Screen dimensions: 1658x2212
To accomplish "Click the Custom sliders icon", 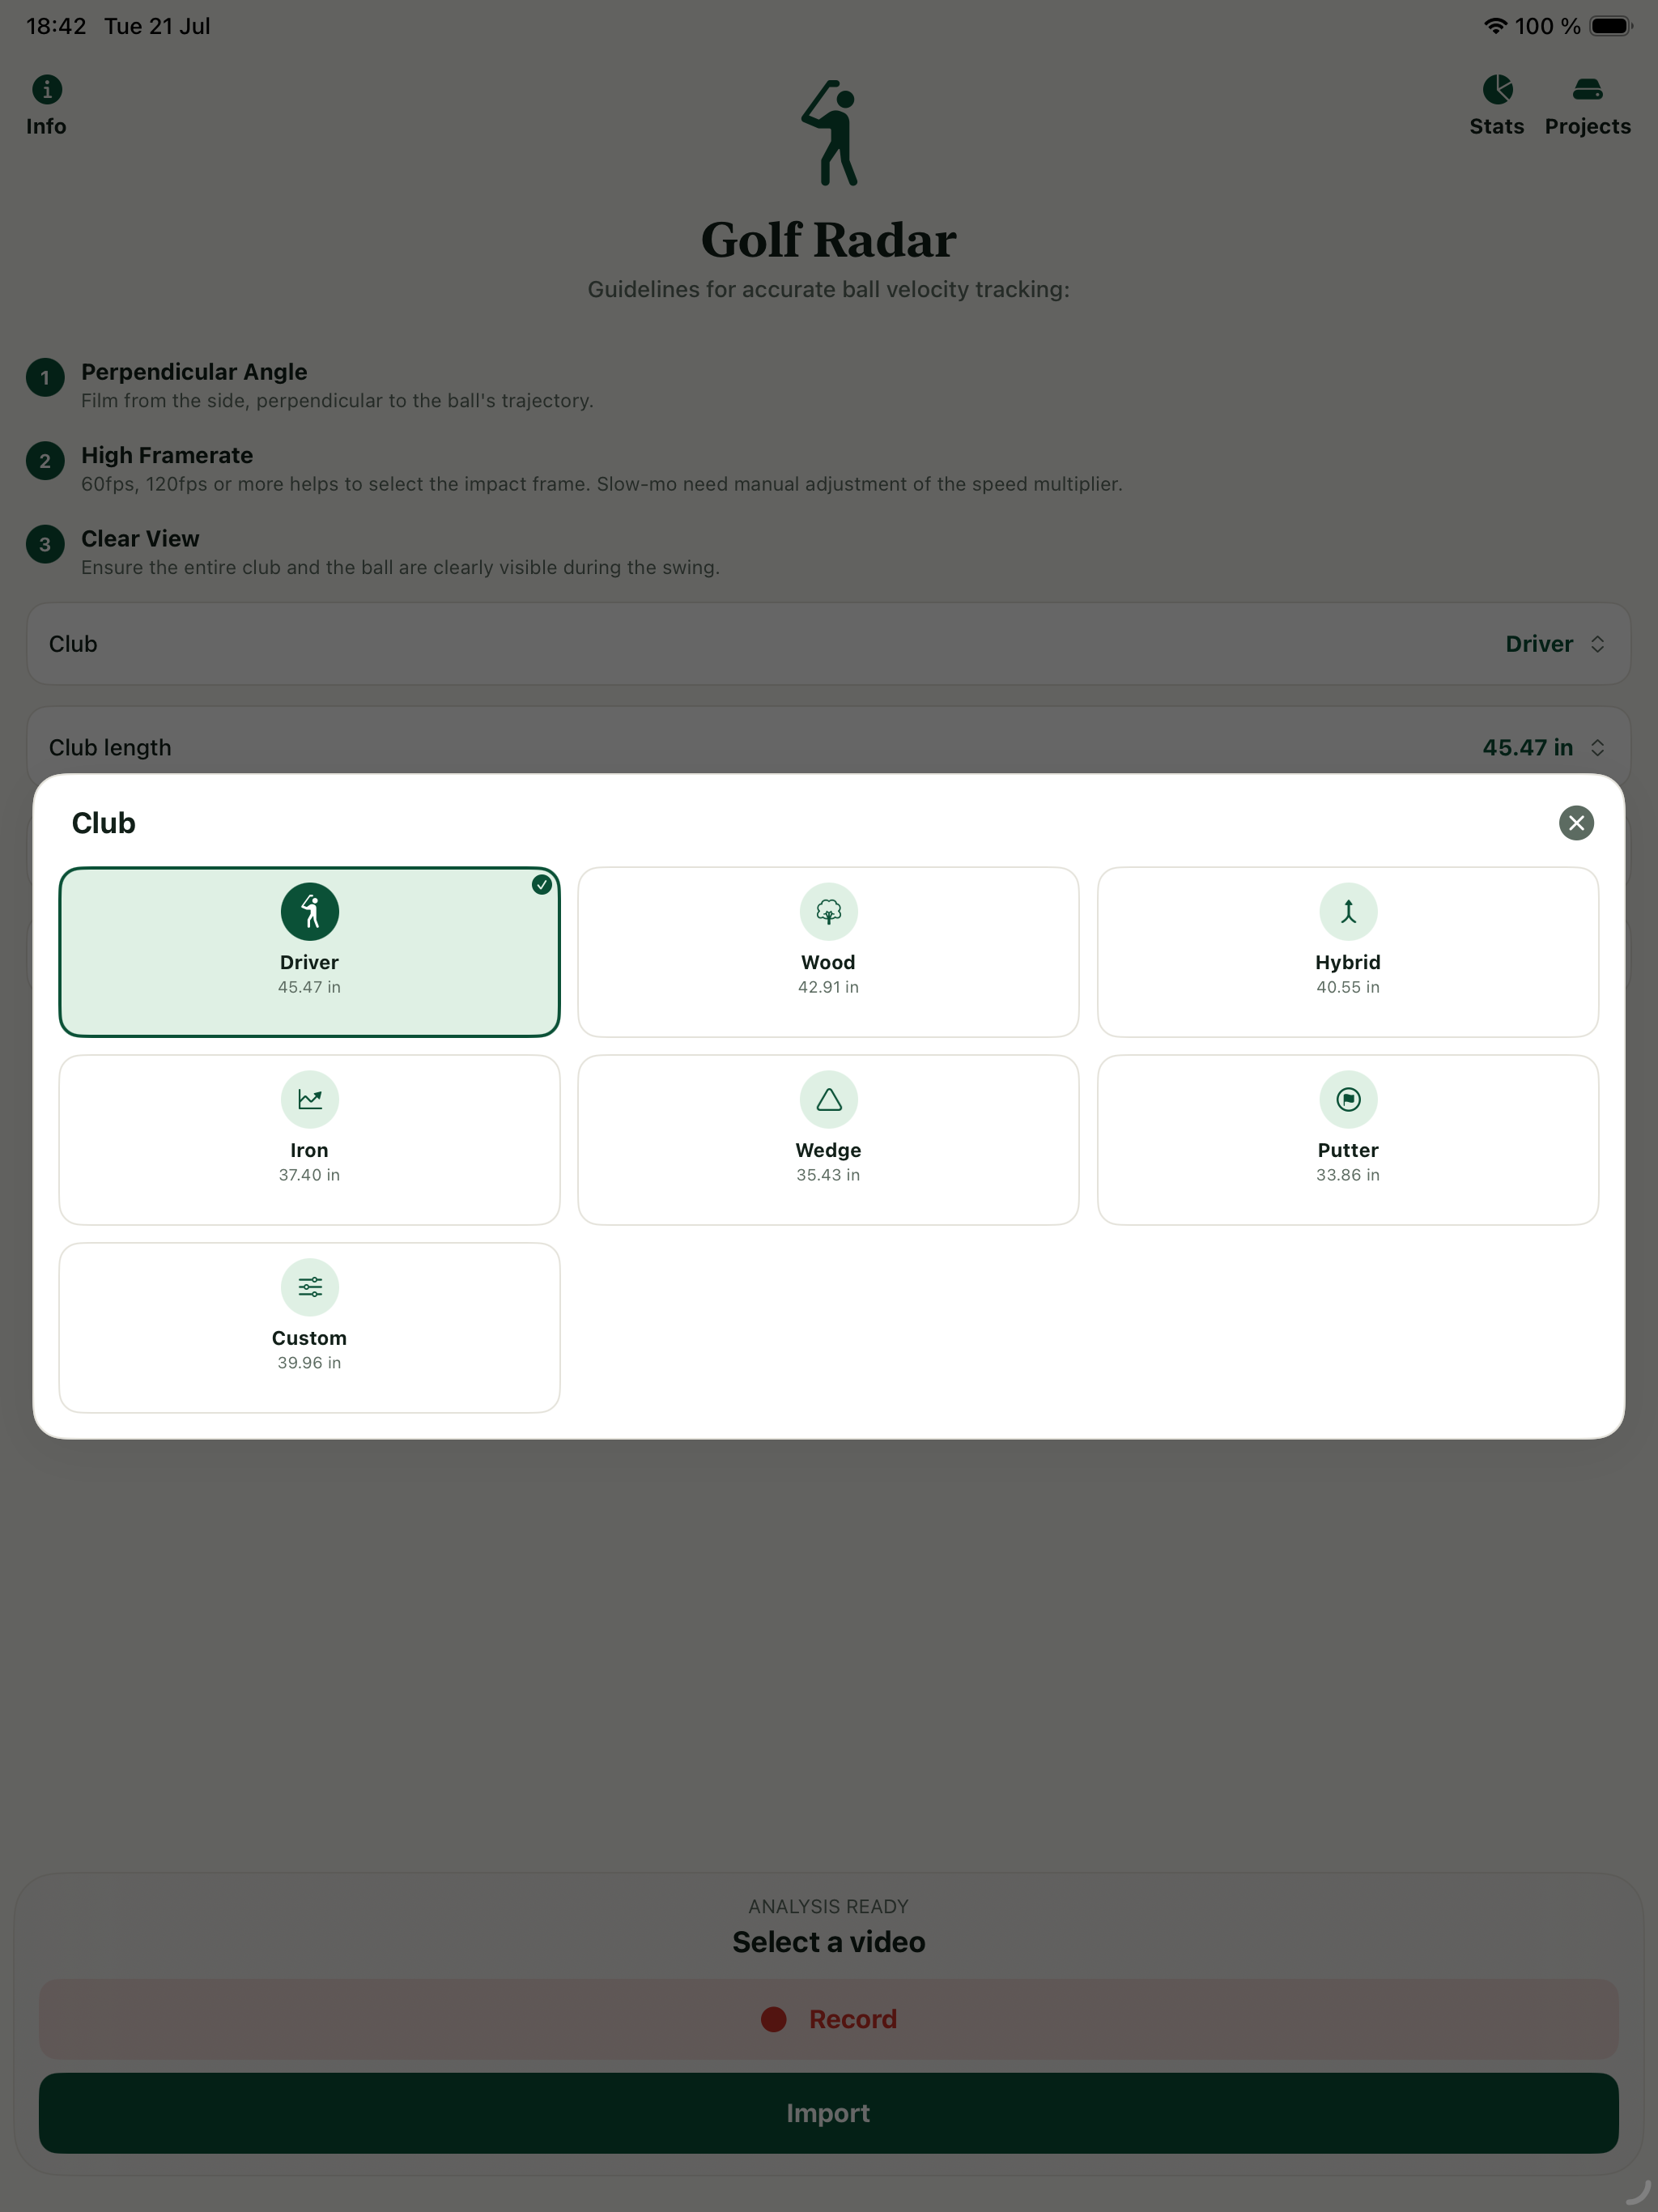I will 310,1288.
